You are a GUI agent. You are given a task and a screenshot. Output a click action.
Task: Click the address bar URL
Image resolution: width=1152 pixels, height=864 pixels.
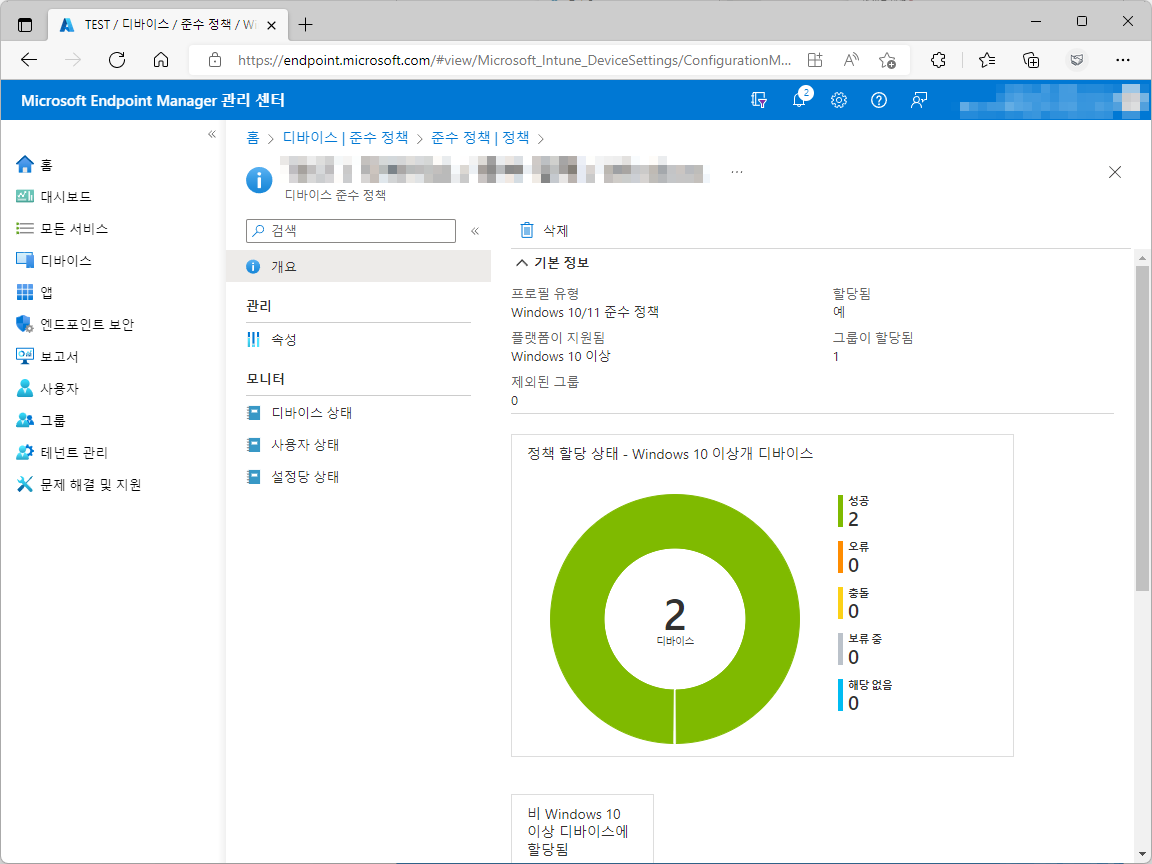pyautogui.click(x=514, y=60)
